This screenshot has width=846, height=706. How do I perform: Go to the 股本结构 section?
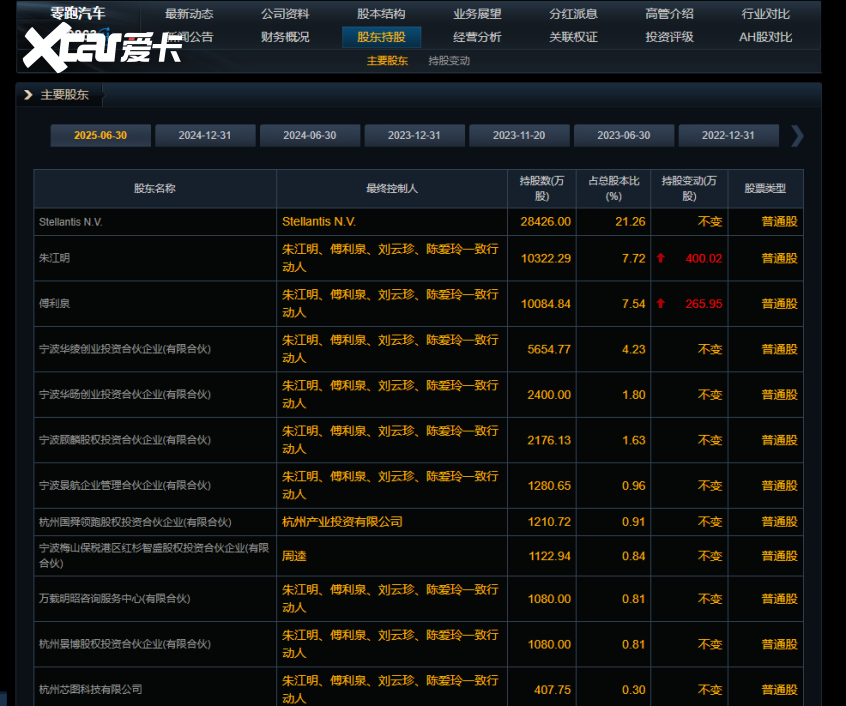[381, 14]
